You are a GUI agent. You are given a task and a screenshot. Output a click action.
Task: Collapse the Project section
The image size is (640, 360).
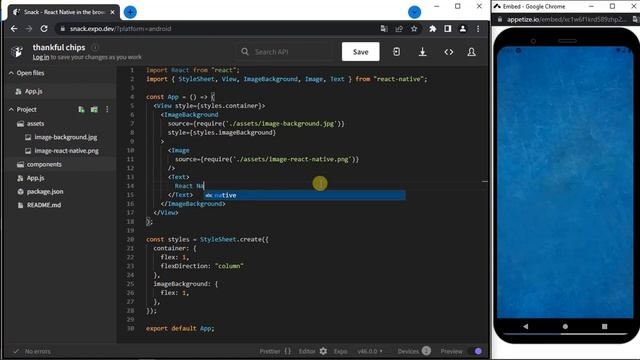tap(23, 109)
